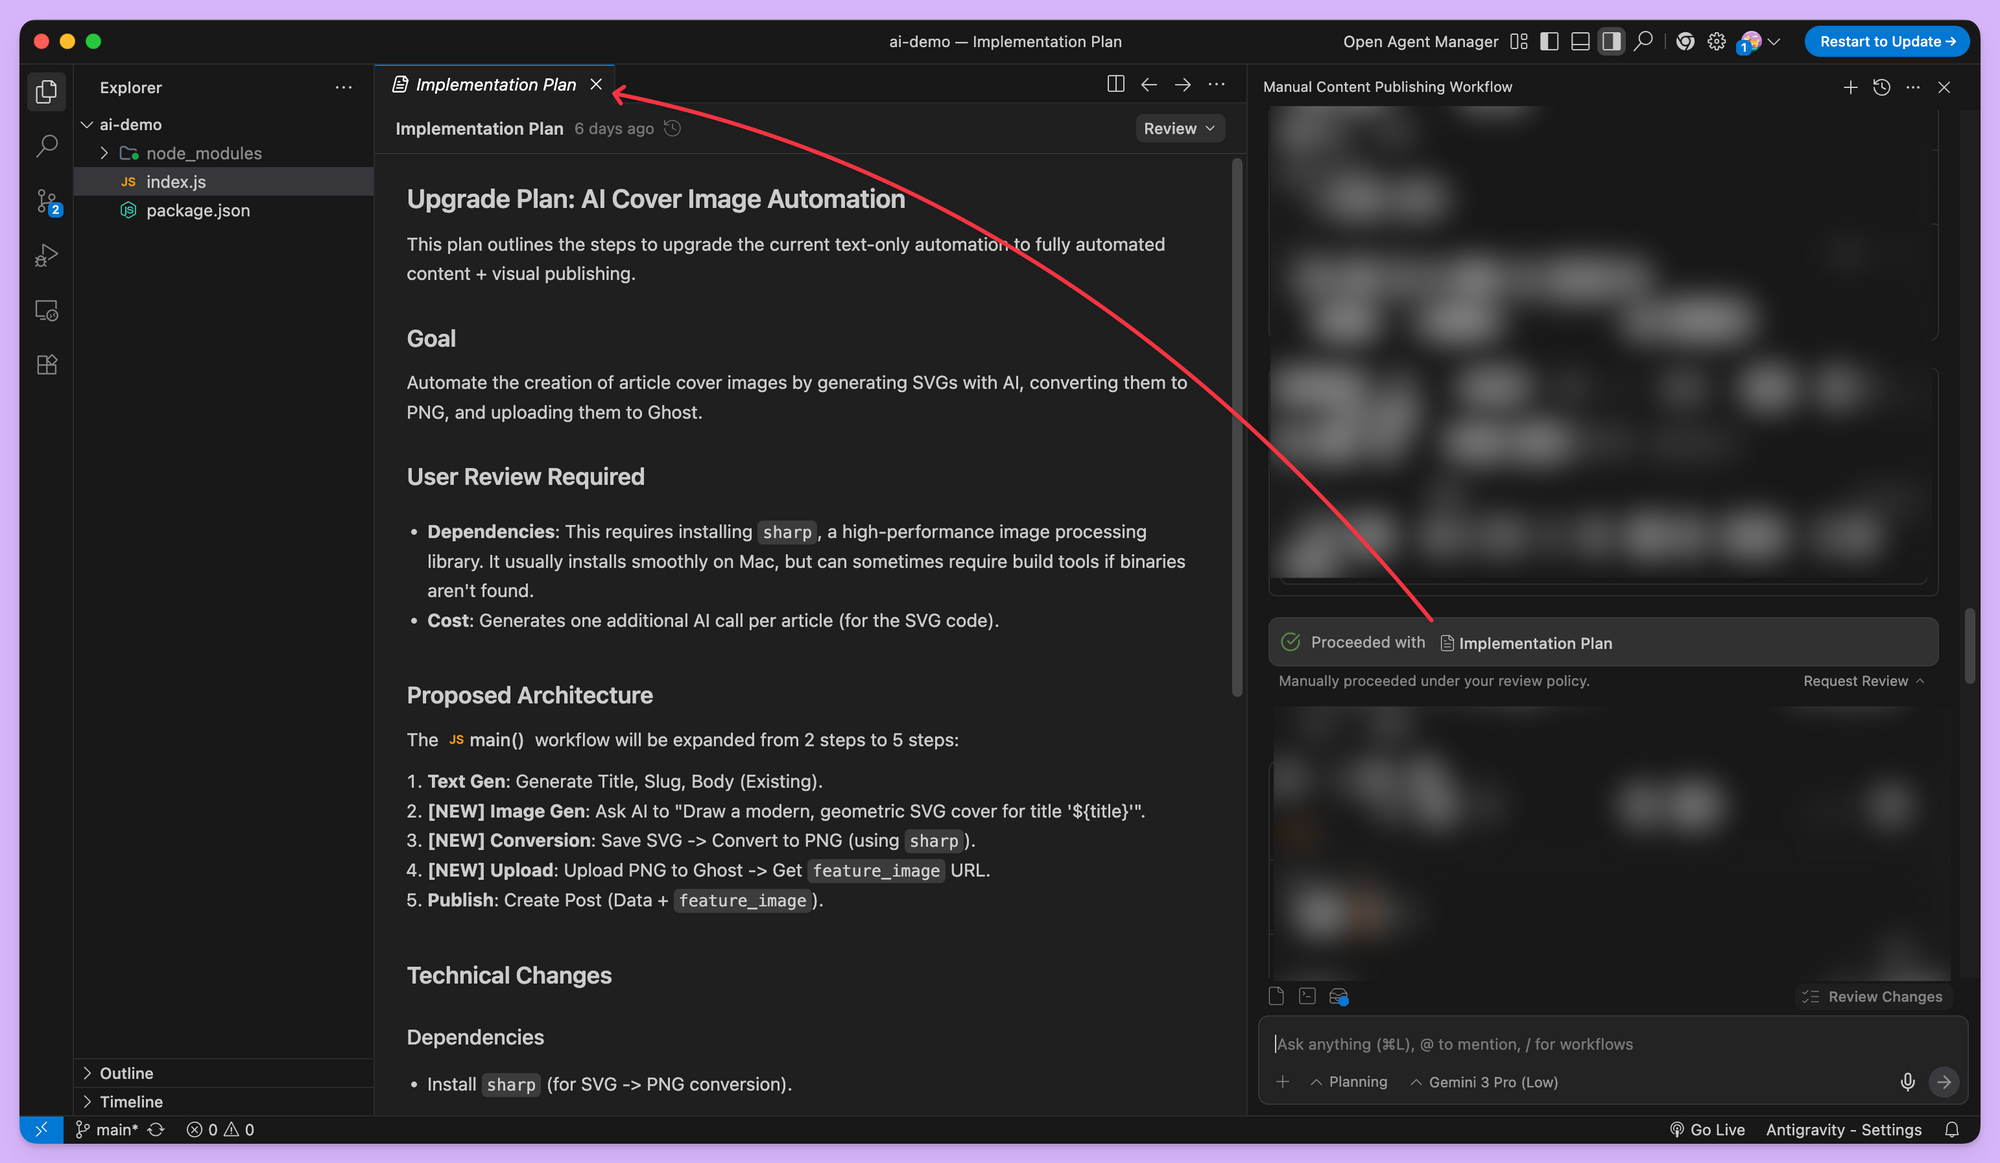Start a new conversation with plus icon
Viewport: 2000px width, 1163px height.
[x=1850, y=87]
